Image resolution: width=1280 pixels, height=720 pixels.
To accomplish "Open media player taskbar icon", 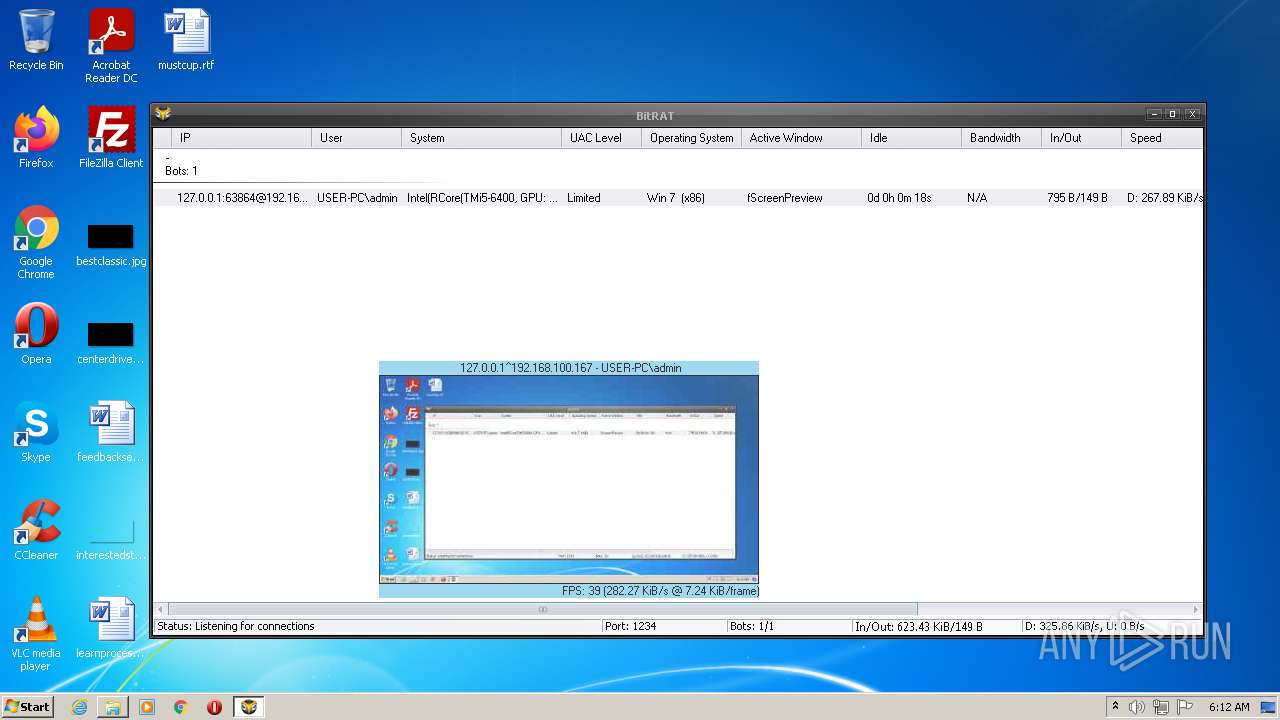I will [x=147, y=707].
